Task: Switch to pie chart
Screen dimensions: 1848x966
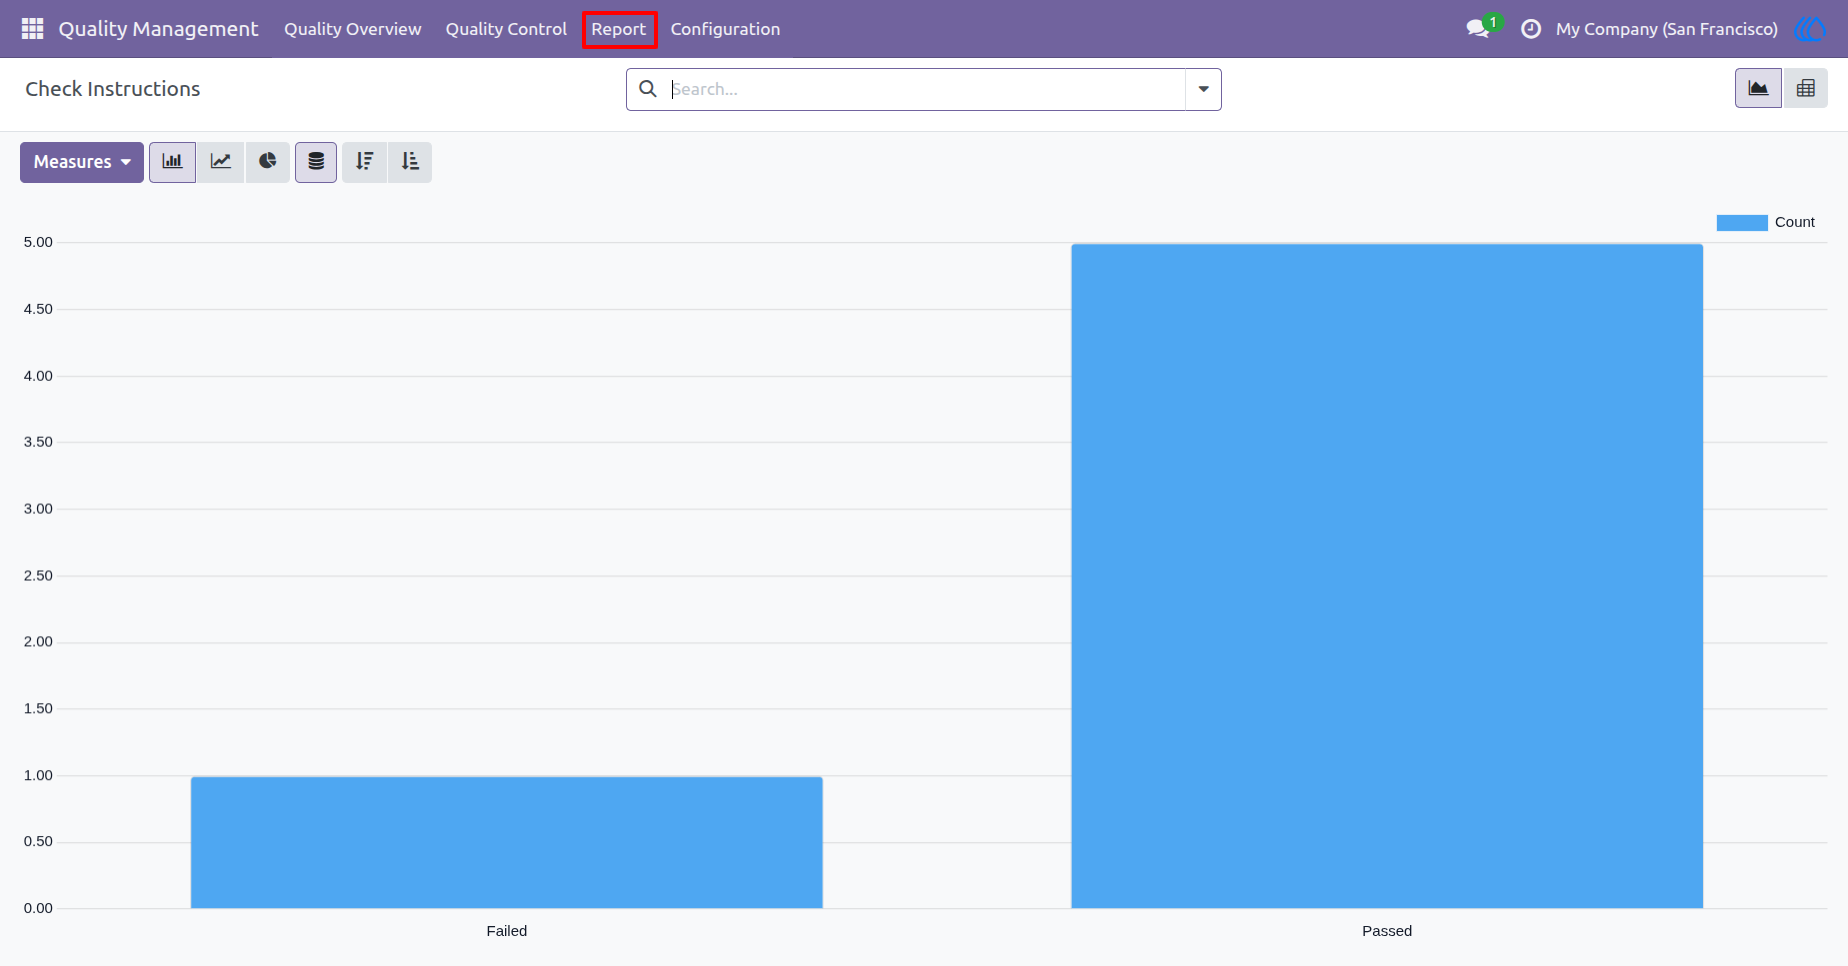Action: click(x=267, y=162)
